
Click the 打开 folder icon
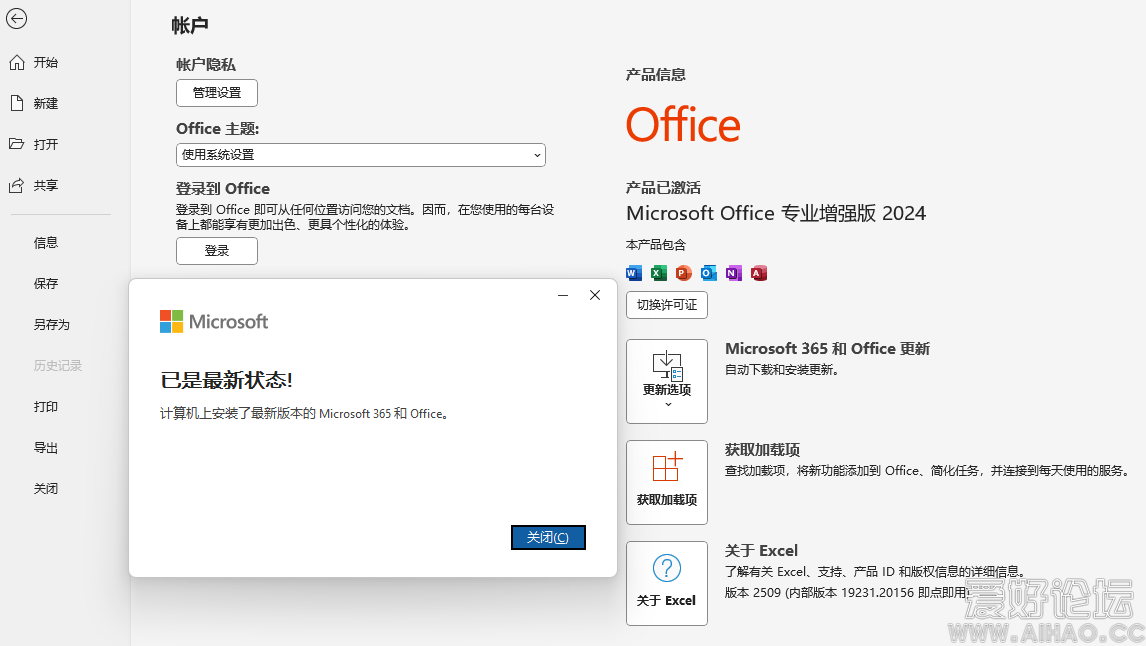tap(17, 144)
